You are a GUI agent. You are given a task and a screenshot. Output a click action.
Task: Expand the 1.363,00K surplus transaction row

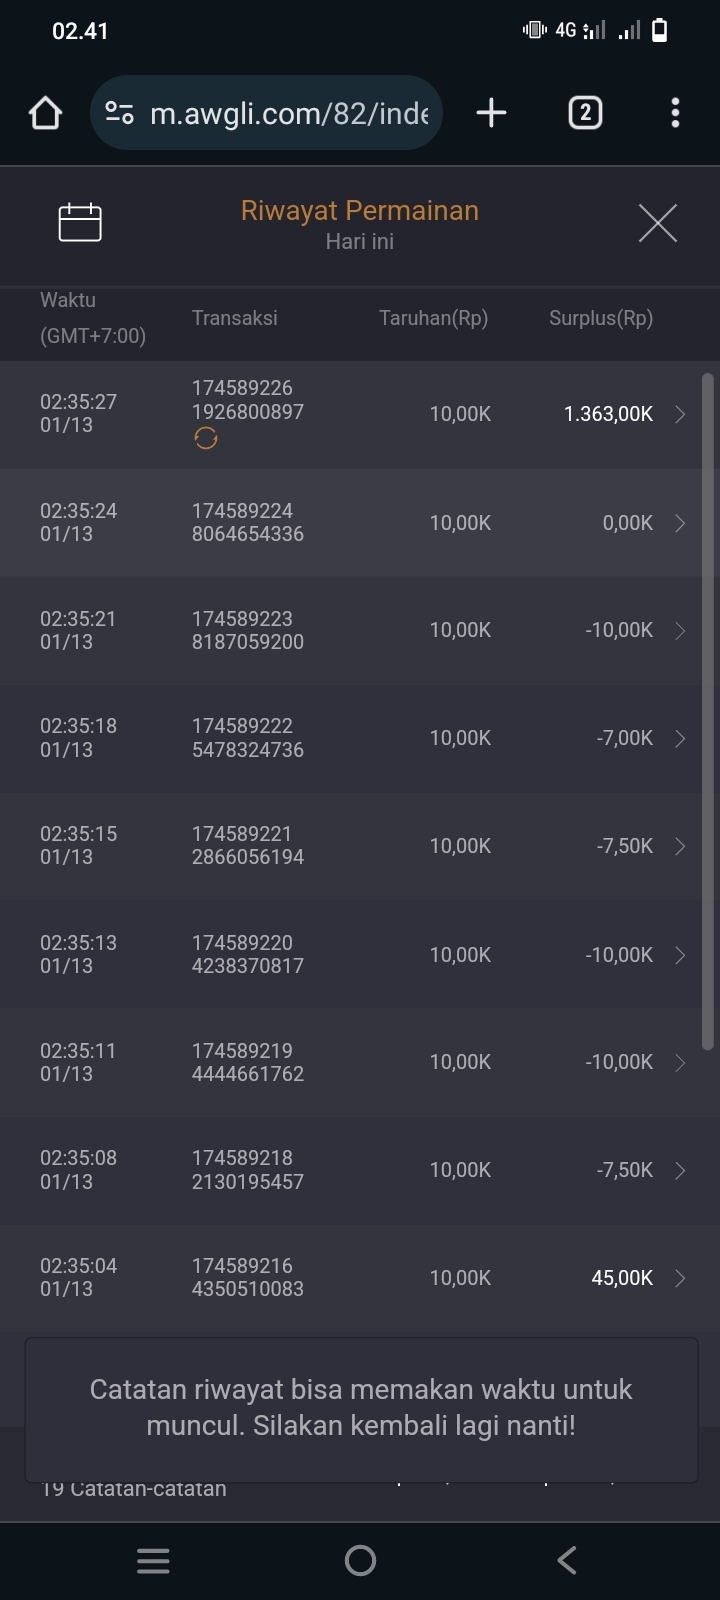pos(680,414)
